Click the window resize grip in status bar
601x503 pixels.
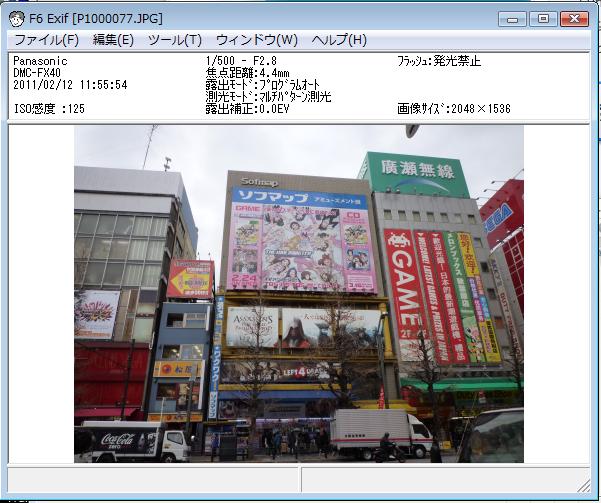[584, 486]
